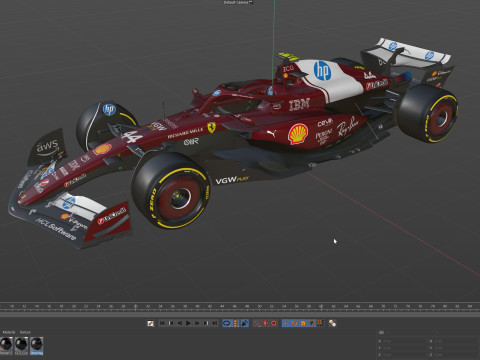Toggle scale keyframe recording
Screen dimensions: 480x360
coord(303,323)
